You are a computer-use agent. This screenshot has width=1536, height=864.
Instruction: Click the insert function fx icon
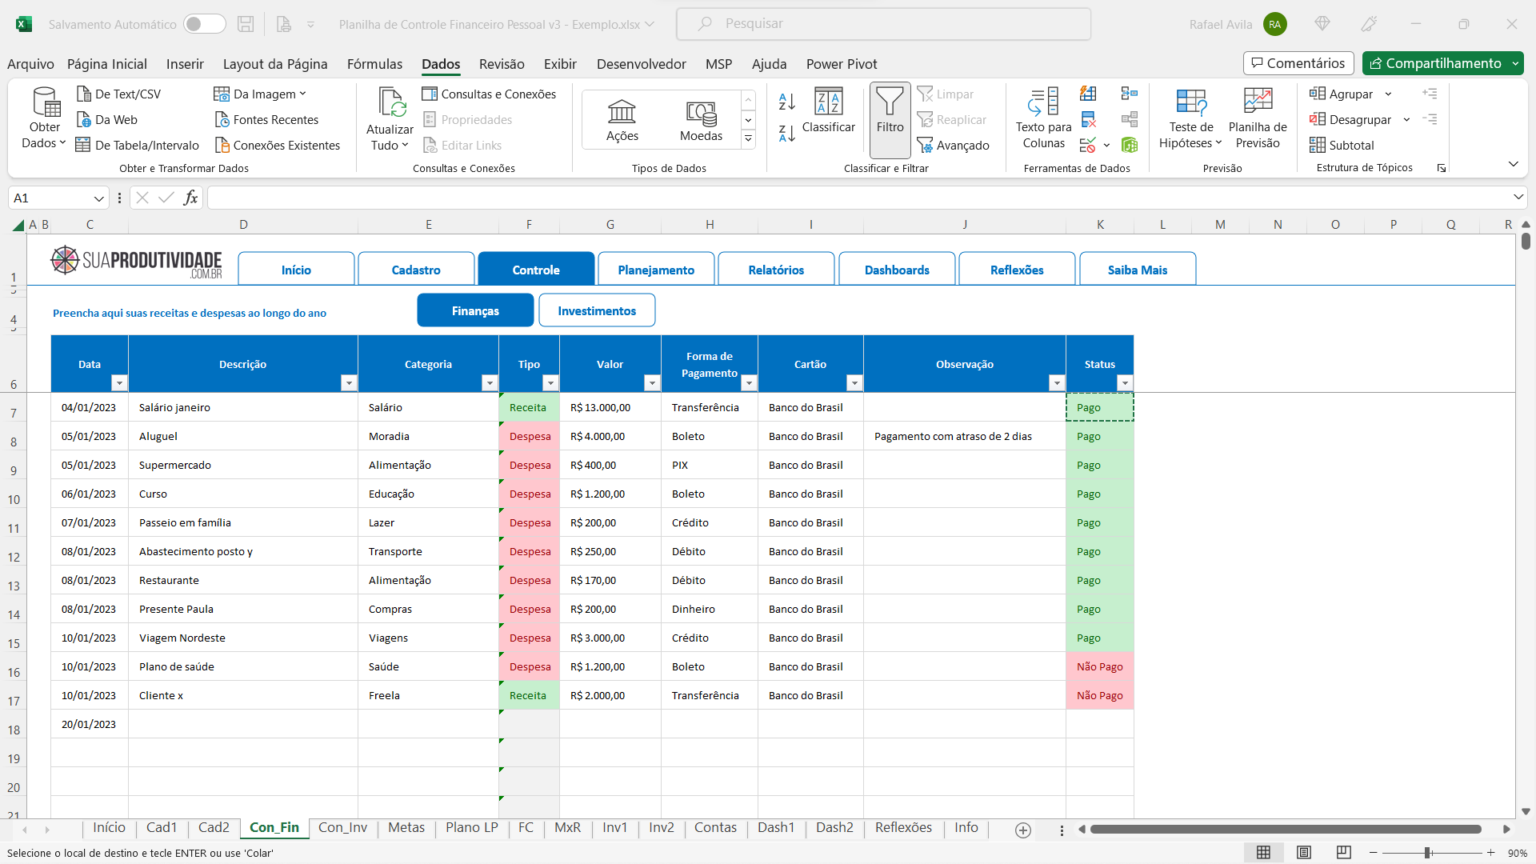coord(190,198)
